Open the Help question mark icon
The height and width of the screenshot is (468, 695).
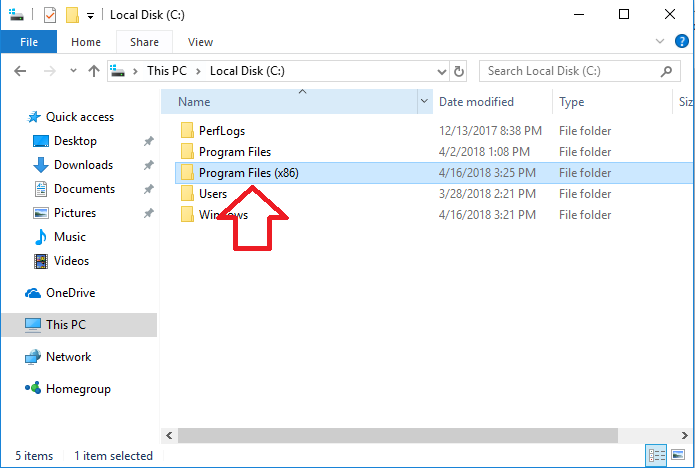(x=682, y=41)
